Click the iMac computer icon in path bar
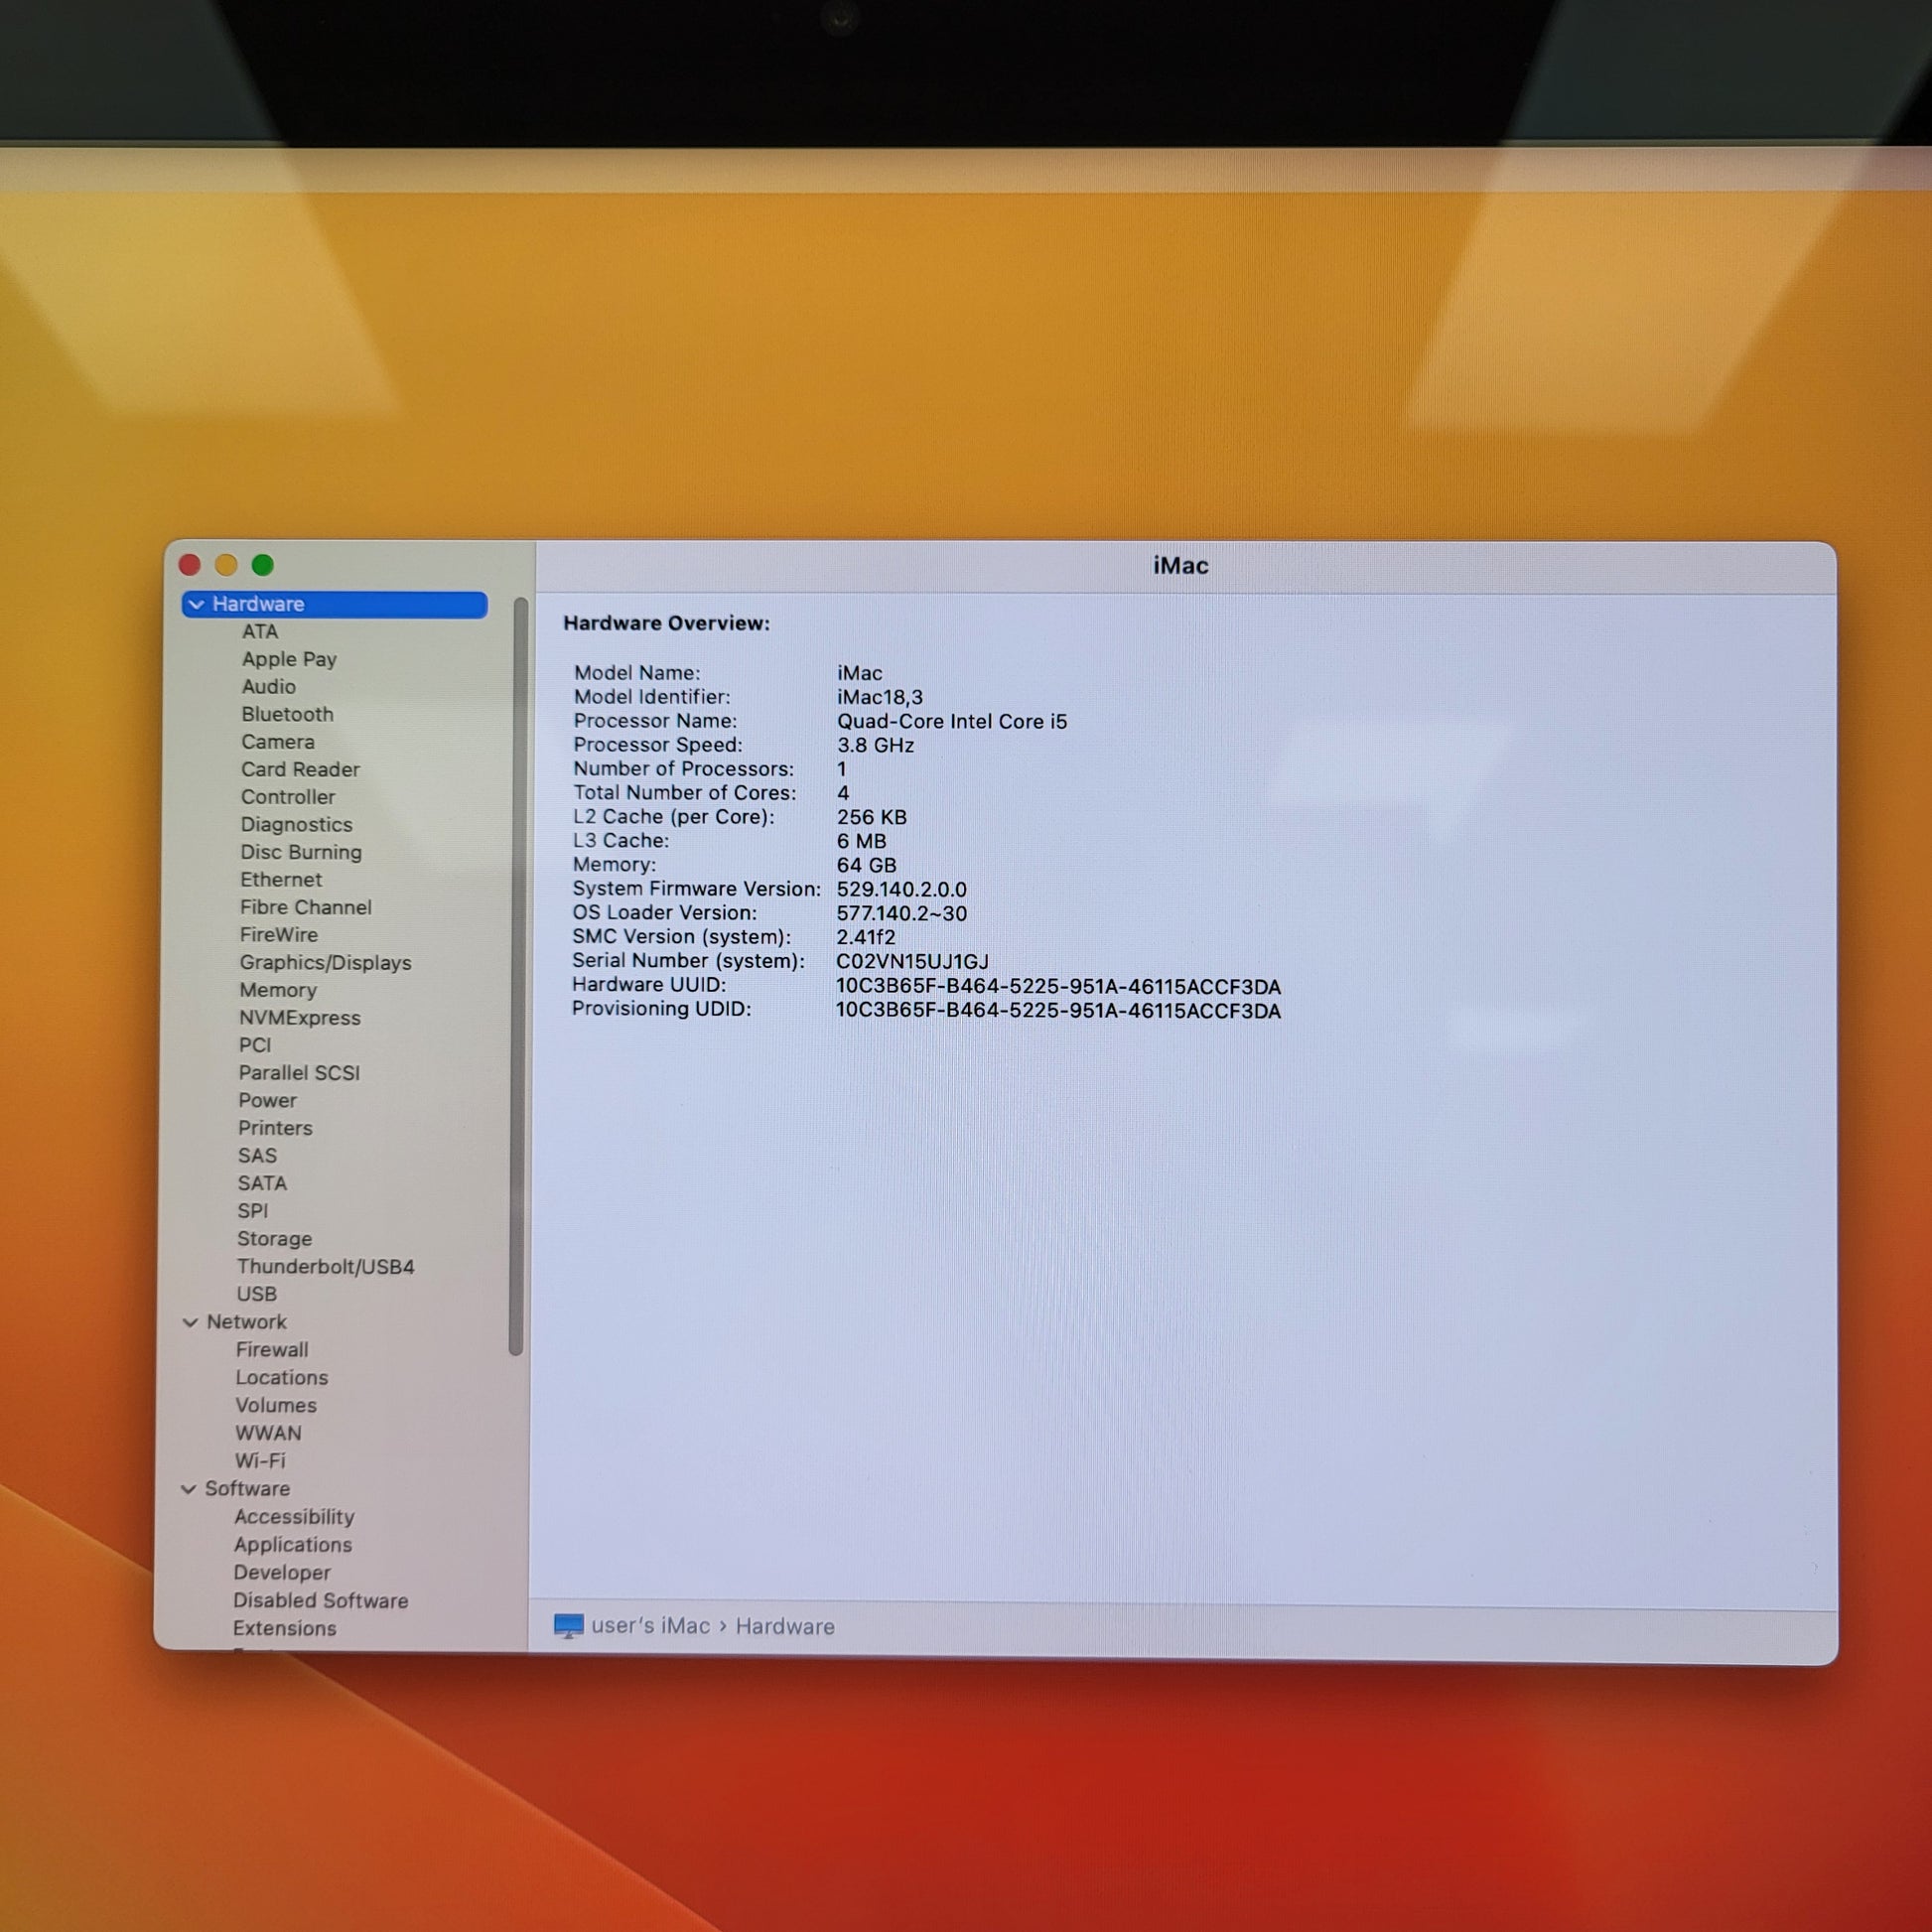 [x=568, y=1626]
